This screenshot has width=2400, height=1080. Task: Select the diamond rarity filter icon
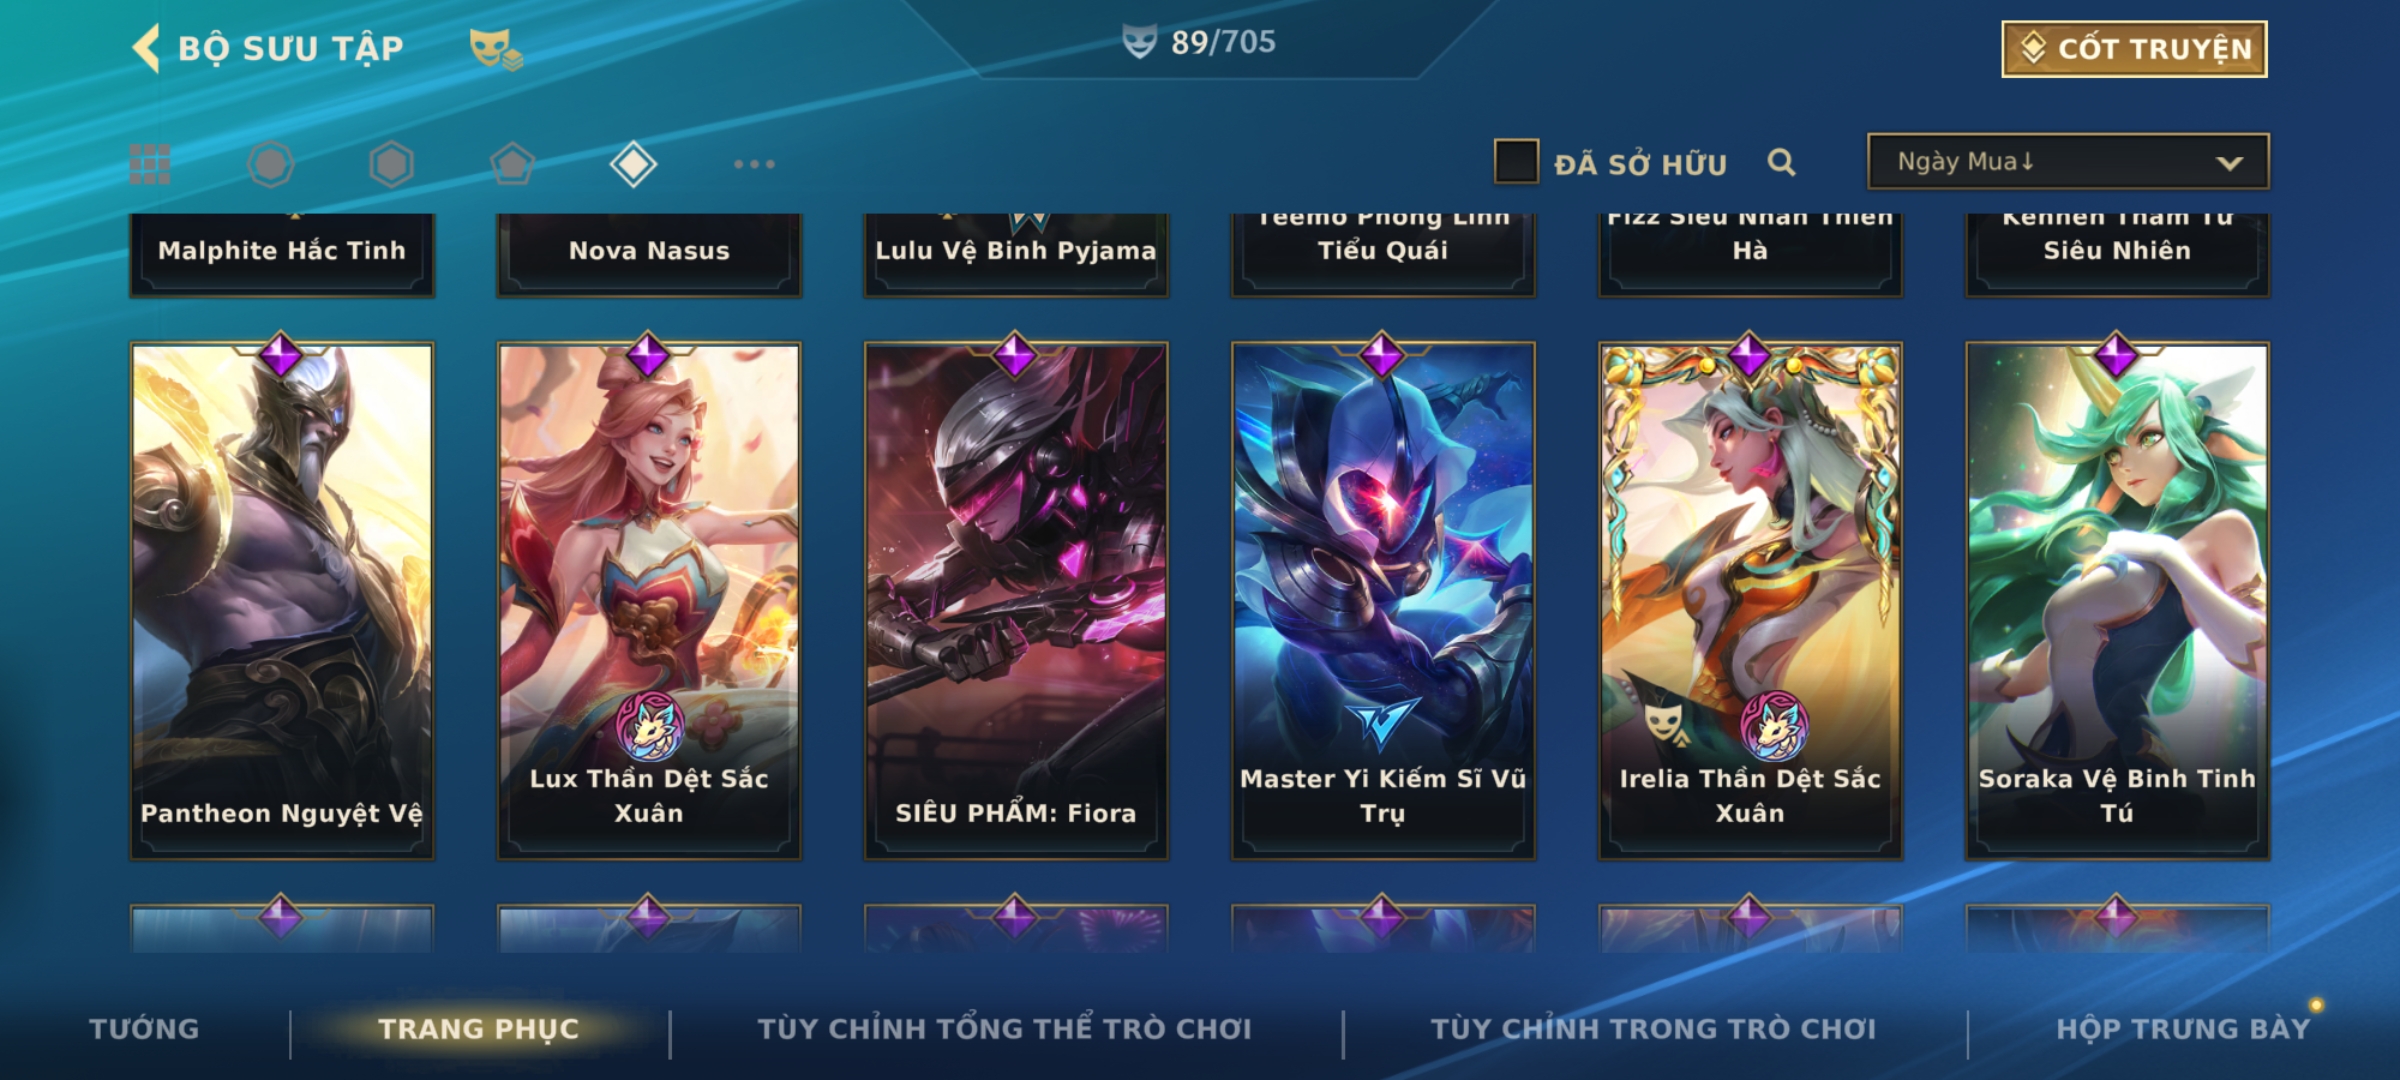(x=633, y=164)
